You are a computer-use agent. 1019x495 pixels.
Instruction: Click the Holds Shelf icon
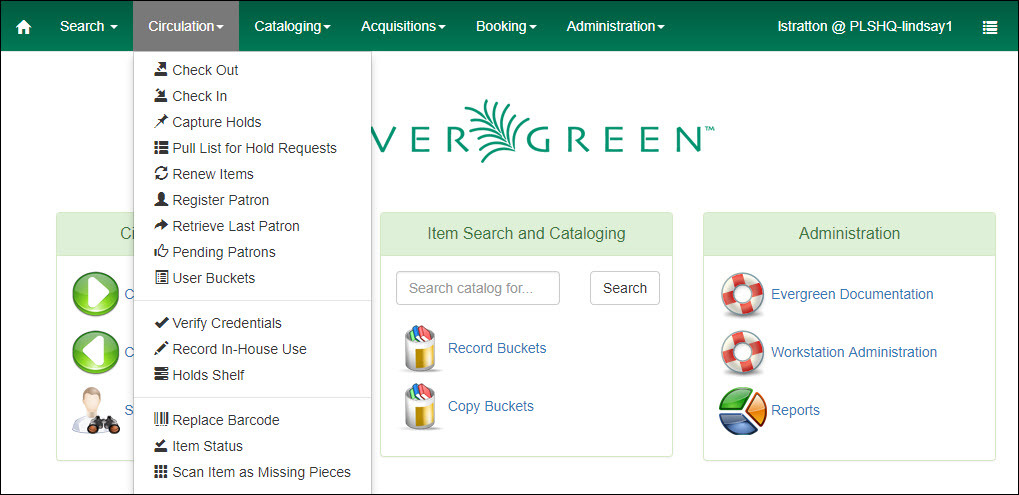(x=161, y=375)
